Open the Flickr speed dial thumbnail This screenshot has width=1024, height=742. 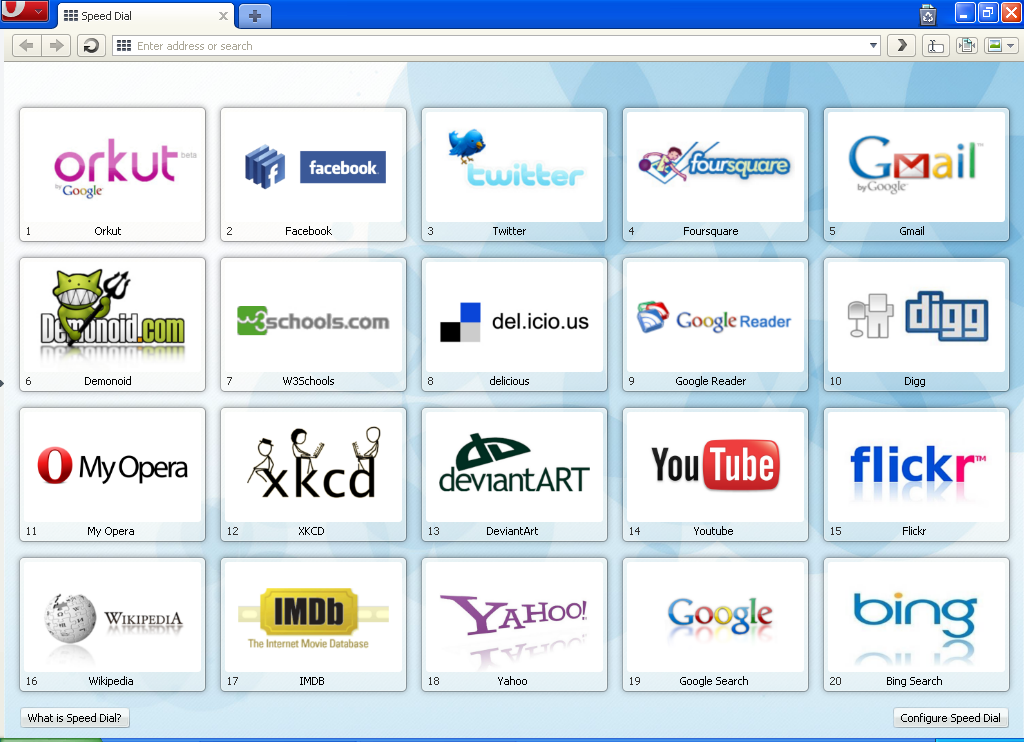[x=916, y=475]
